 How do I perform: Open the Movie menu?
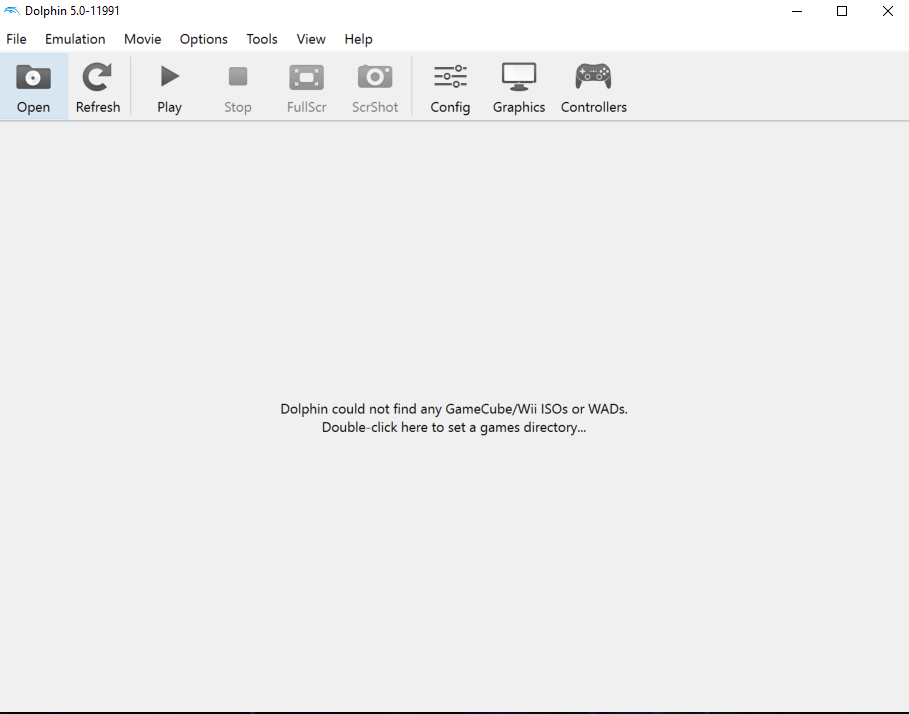coord(143,39)
